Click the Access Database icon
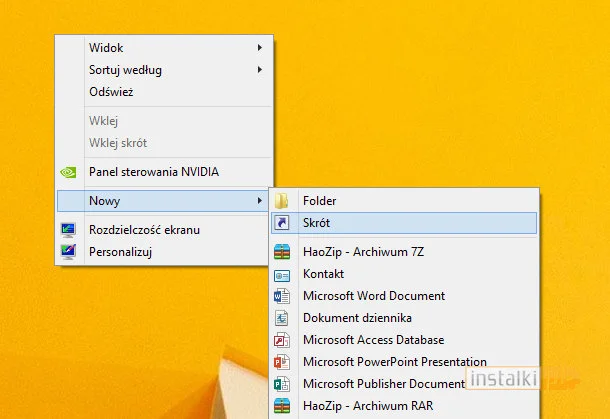The image size is (610, 419). 282,340
